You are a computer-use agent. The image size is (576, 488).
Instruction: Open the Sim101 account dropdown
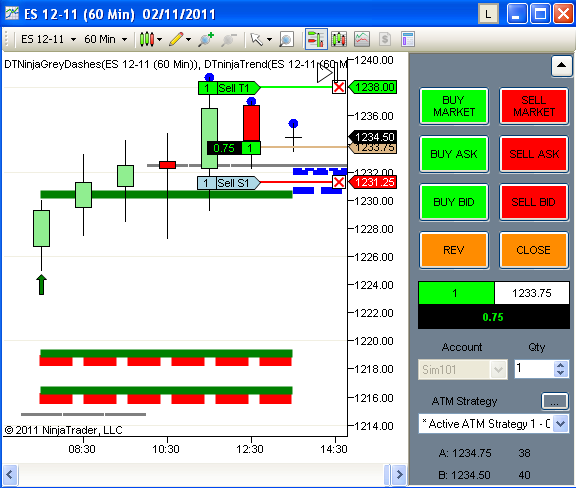tap(463, 369)
